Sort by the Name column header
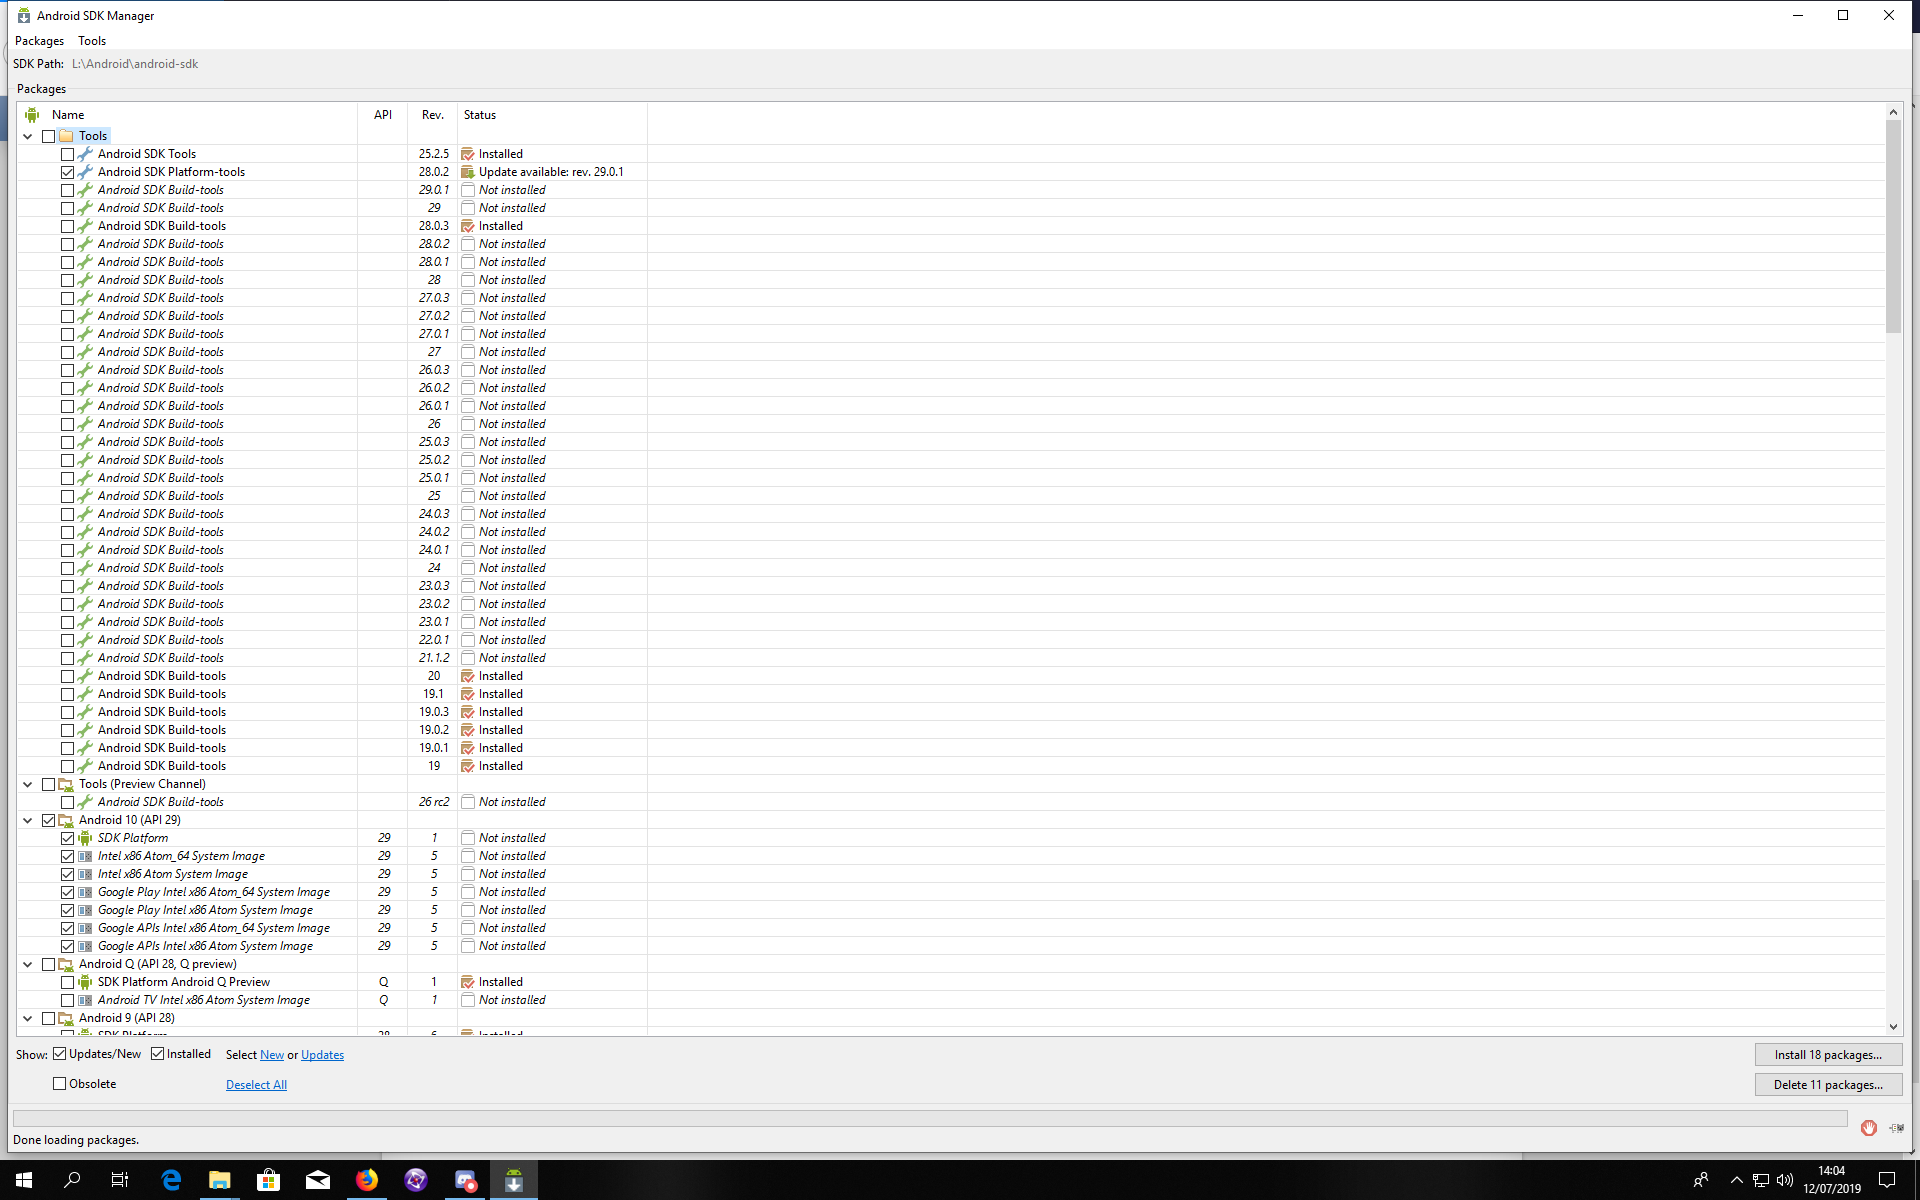This screenshot has width=1920, height=1200. click(x=187, y=115)
